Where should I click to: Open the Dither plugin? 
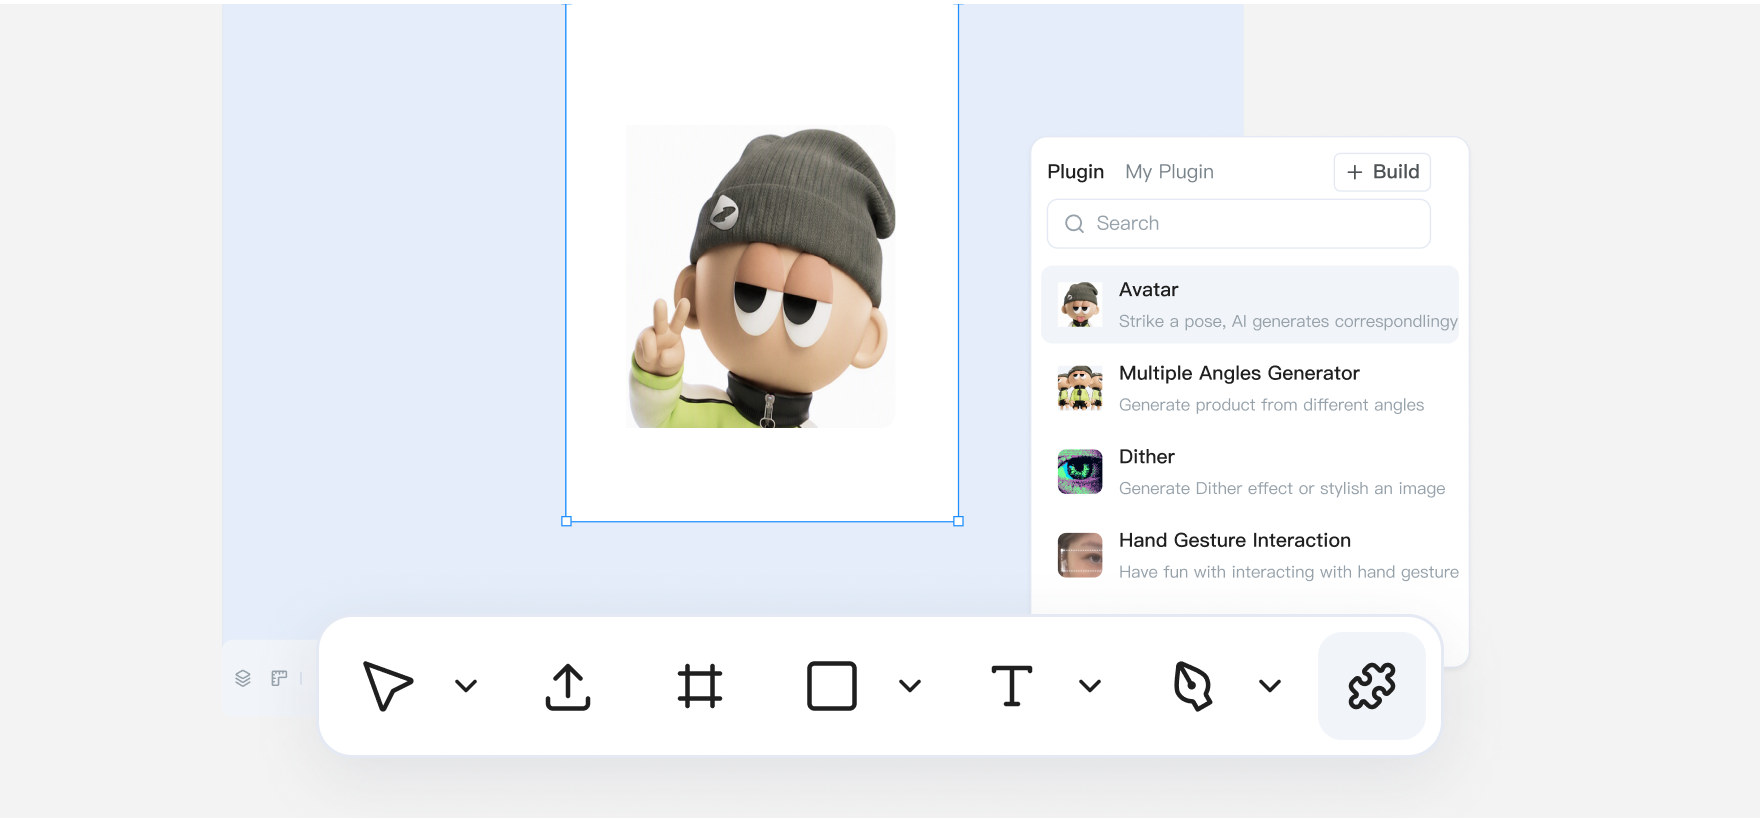[1250, 472]
